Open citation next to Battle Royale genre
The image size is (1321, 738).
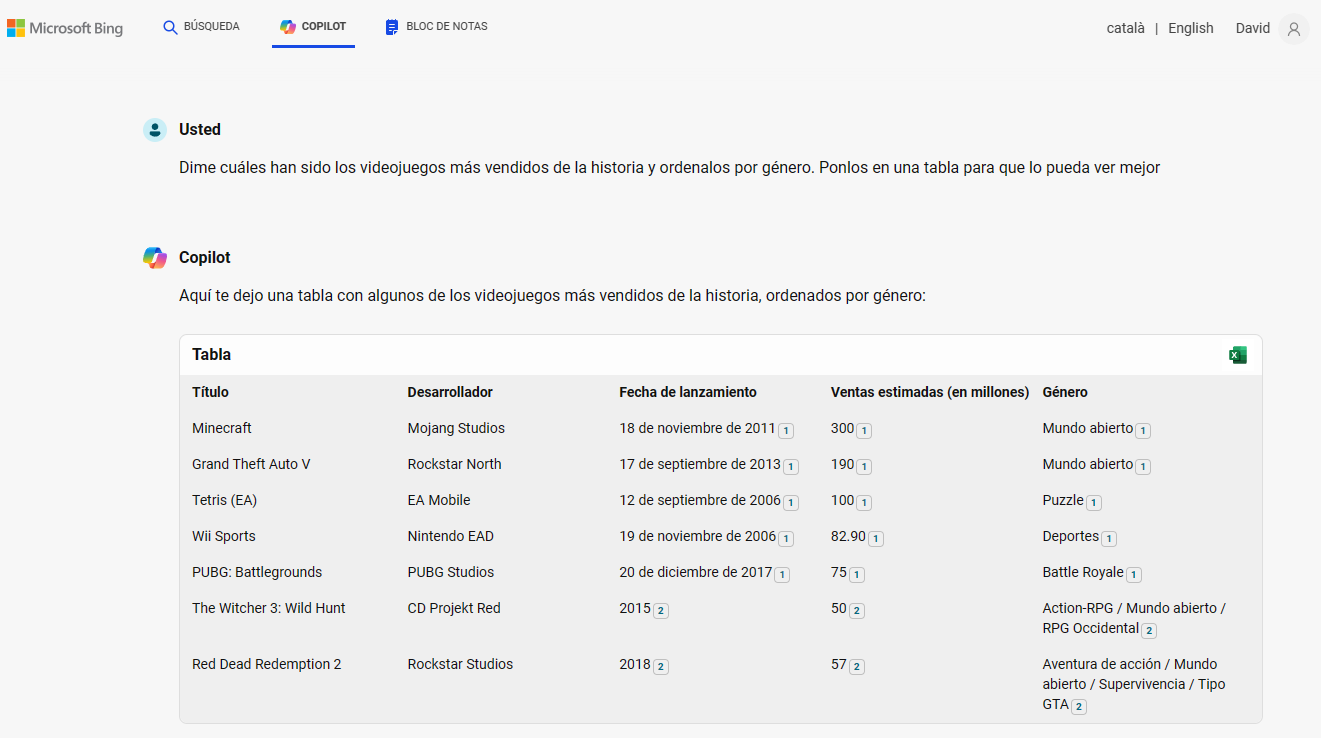pyautogui.click(x=1134, y=574)
